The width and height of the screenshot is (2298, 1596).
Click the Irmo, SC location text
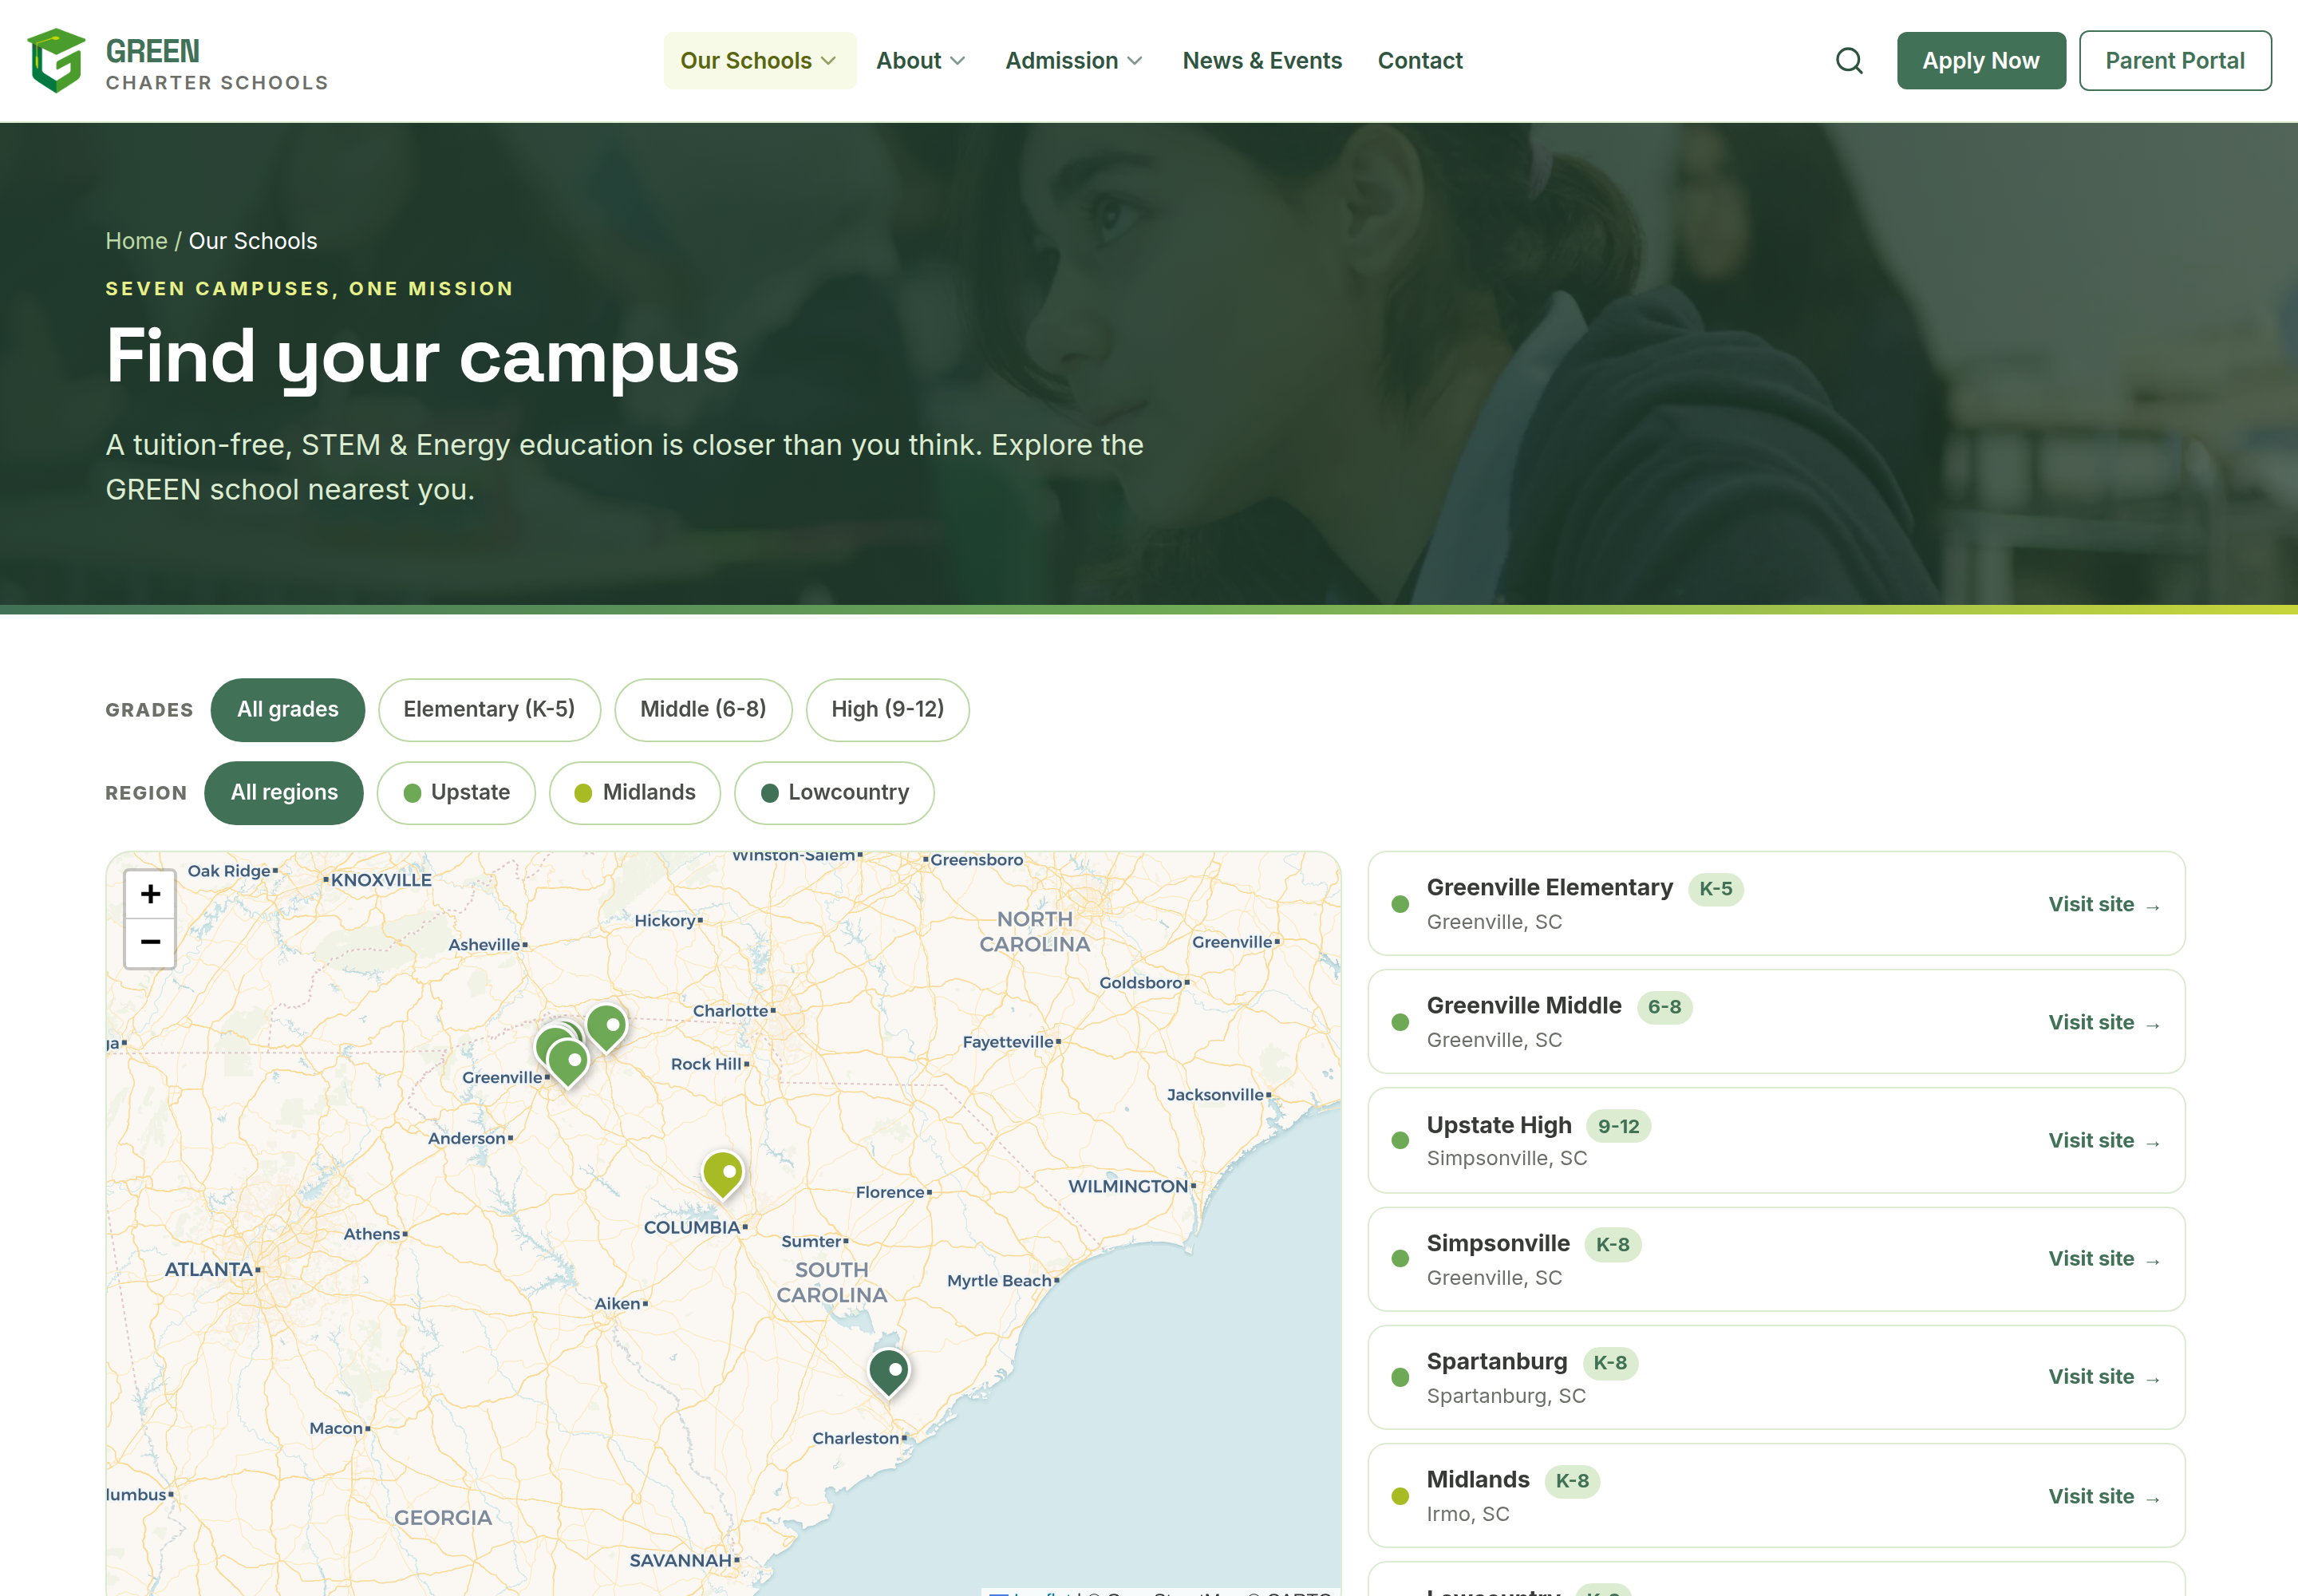(1467, 1515)
